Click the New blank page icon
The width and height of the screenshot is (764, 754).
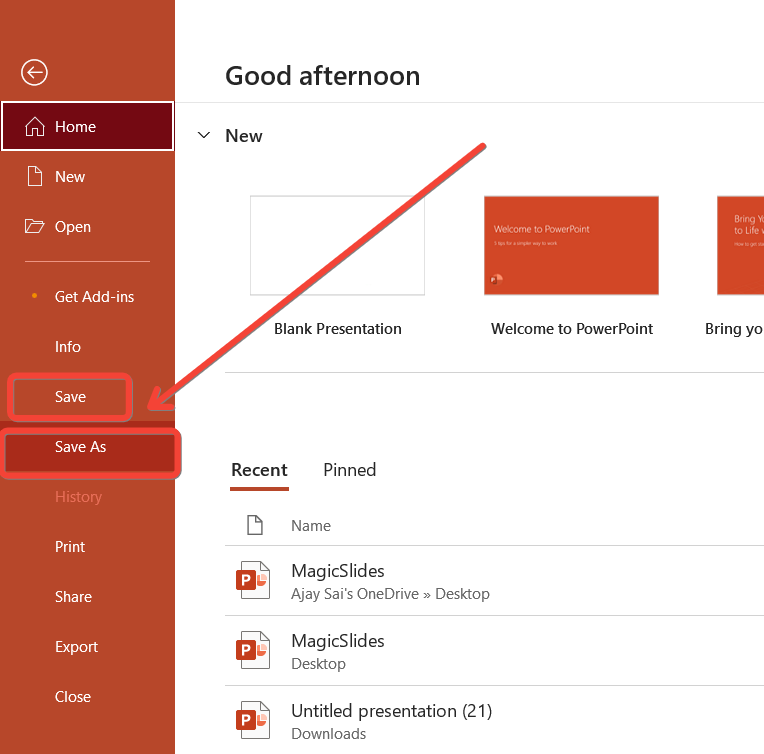point(35,176)
